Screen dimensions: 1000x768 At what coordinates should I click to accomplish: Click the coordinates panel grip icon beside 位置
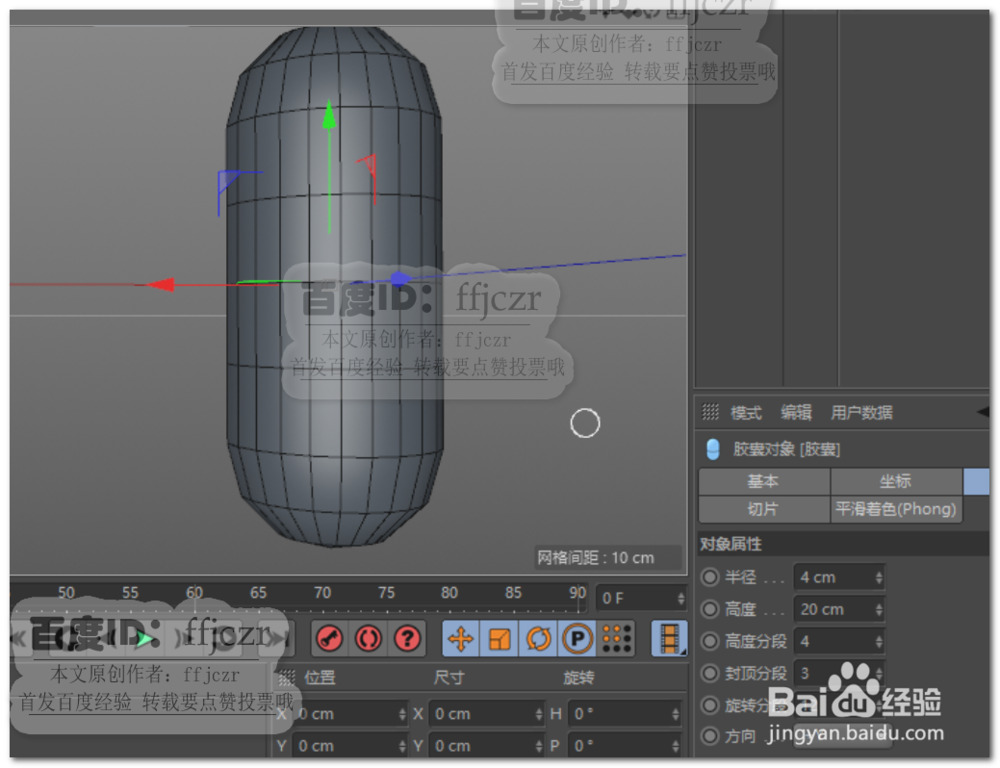pyautogui.click(x=287, y=677)
